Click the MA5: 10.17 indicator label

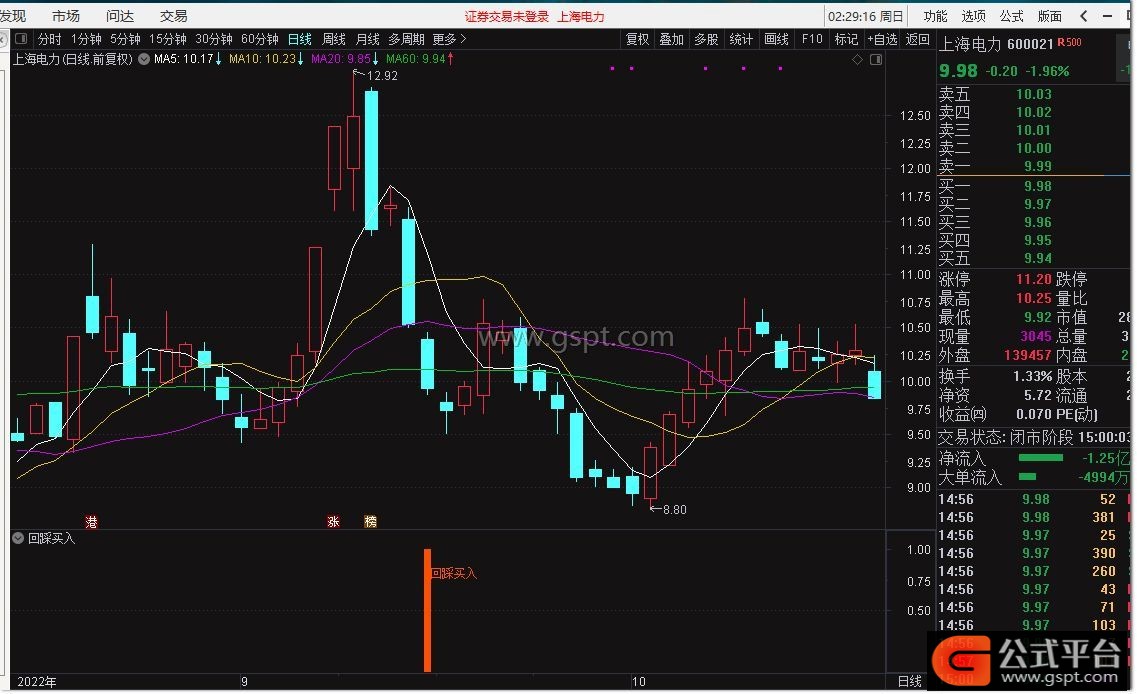[x=188, y=59]
